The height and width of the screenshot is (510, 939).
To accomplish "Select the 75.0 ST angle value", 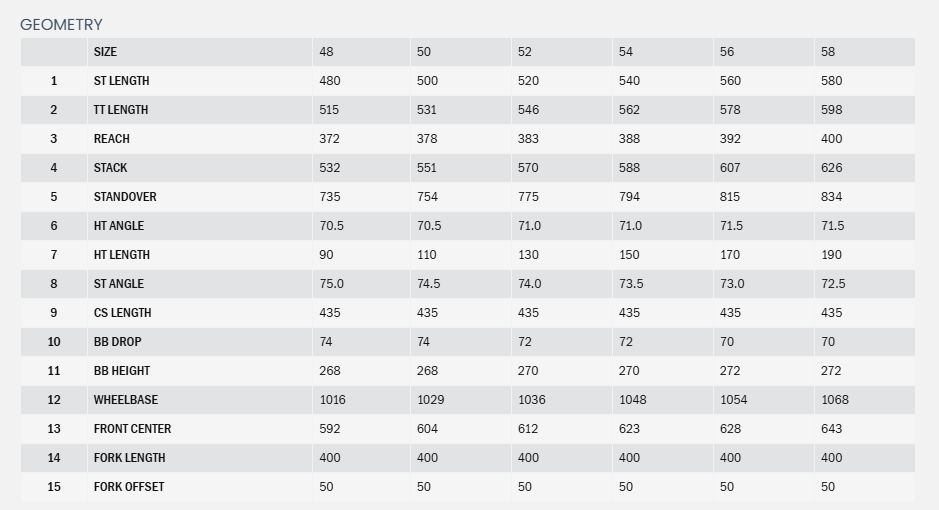I will tap(331, 284).
